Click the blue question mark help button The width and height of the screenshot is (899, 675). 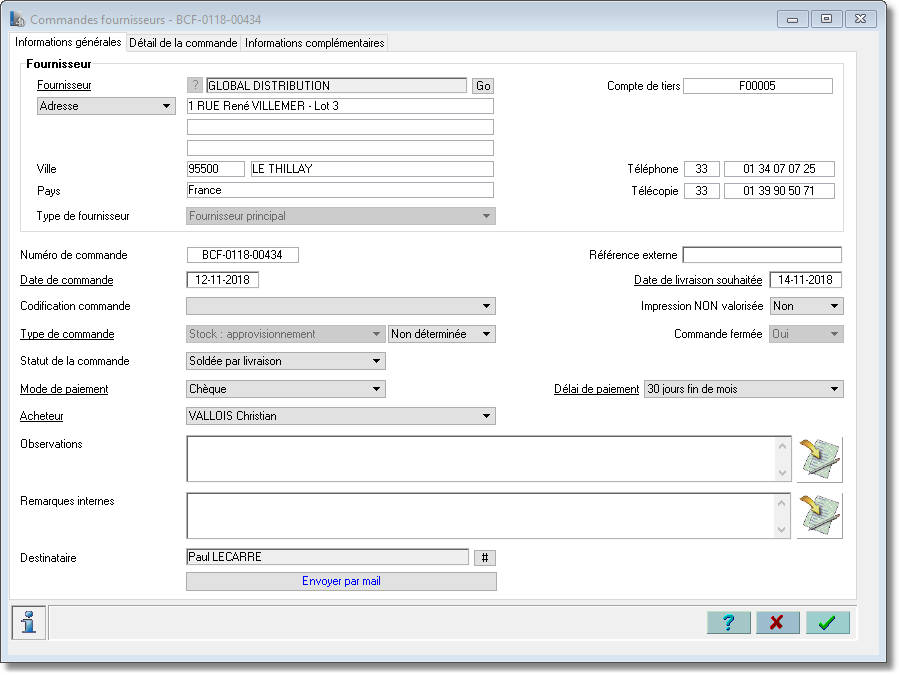(729, 622)
